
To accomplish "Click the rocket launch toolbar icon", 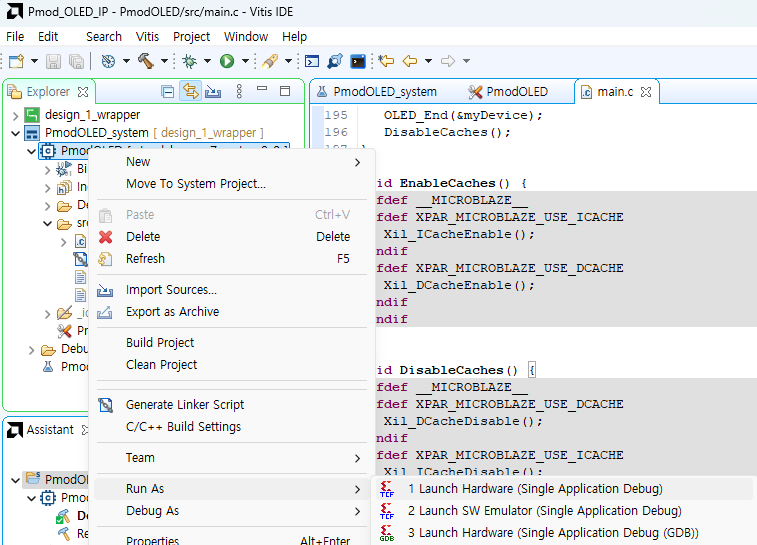I will click(x=270, y=61).
